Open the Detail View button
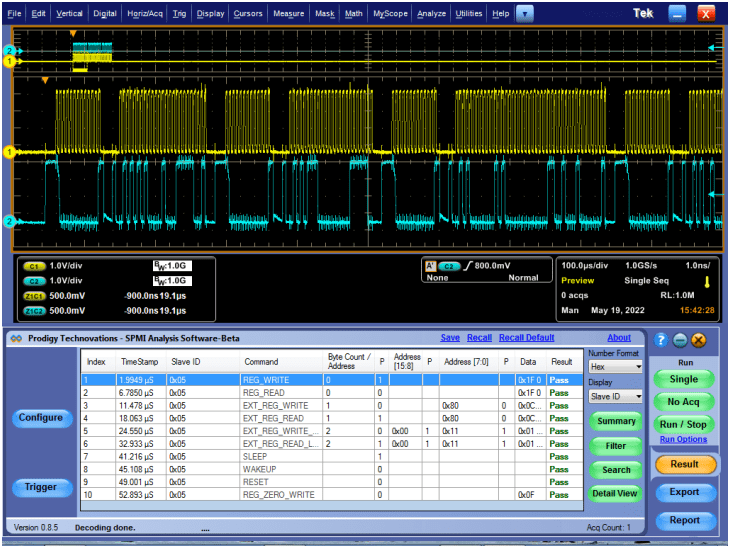This screenshot has width=730, height=547. [x=614, y=493]
